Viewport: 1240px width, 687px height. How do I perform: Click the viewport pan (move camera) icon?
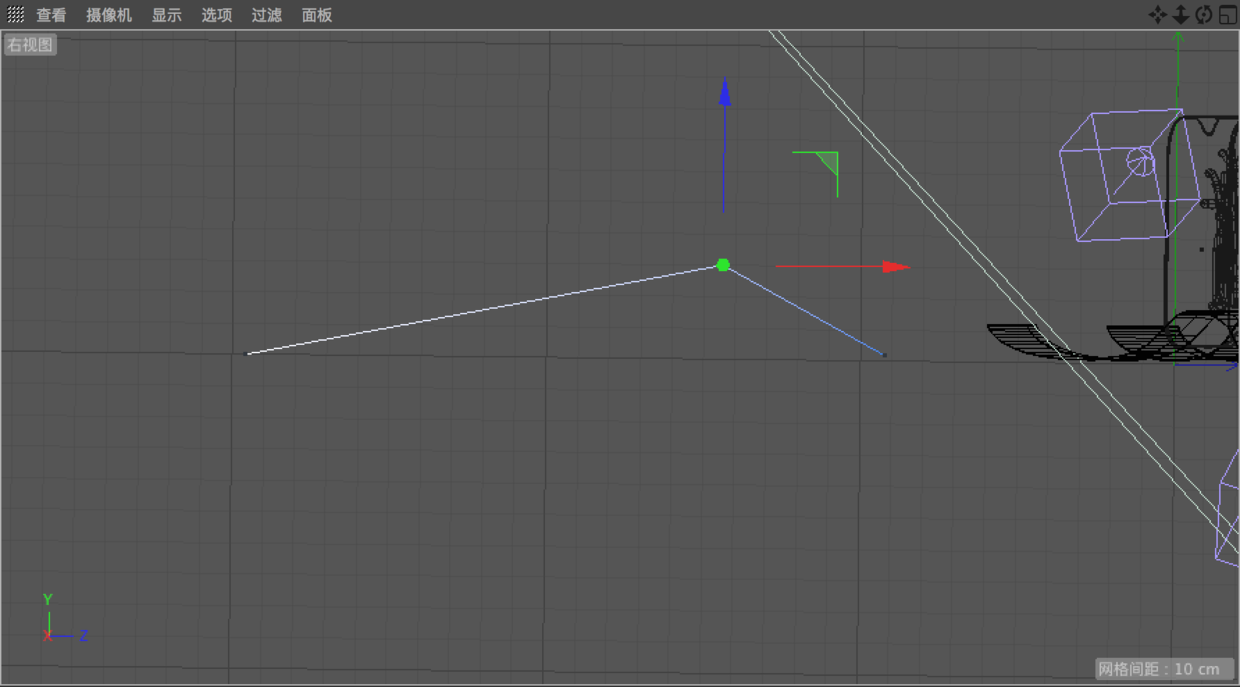point(1157,14)
